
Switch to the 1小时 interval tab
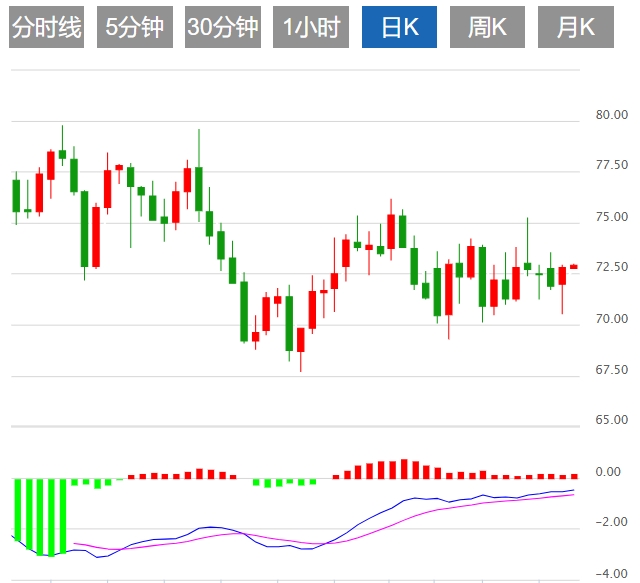[x=310, y=28]
